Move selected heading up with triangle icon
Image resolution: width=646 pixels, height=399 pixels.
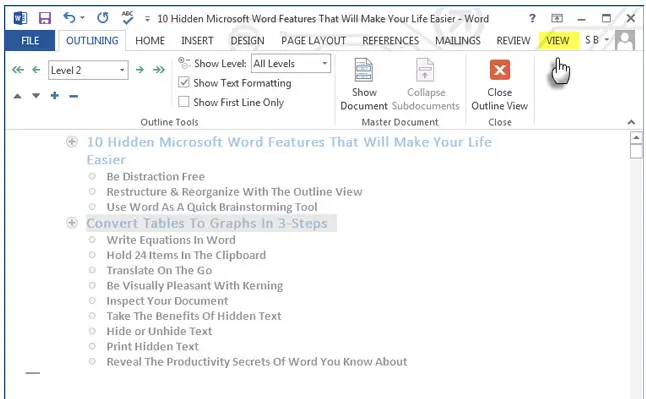[x=17, y=96]
